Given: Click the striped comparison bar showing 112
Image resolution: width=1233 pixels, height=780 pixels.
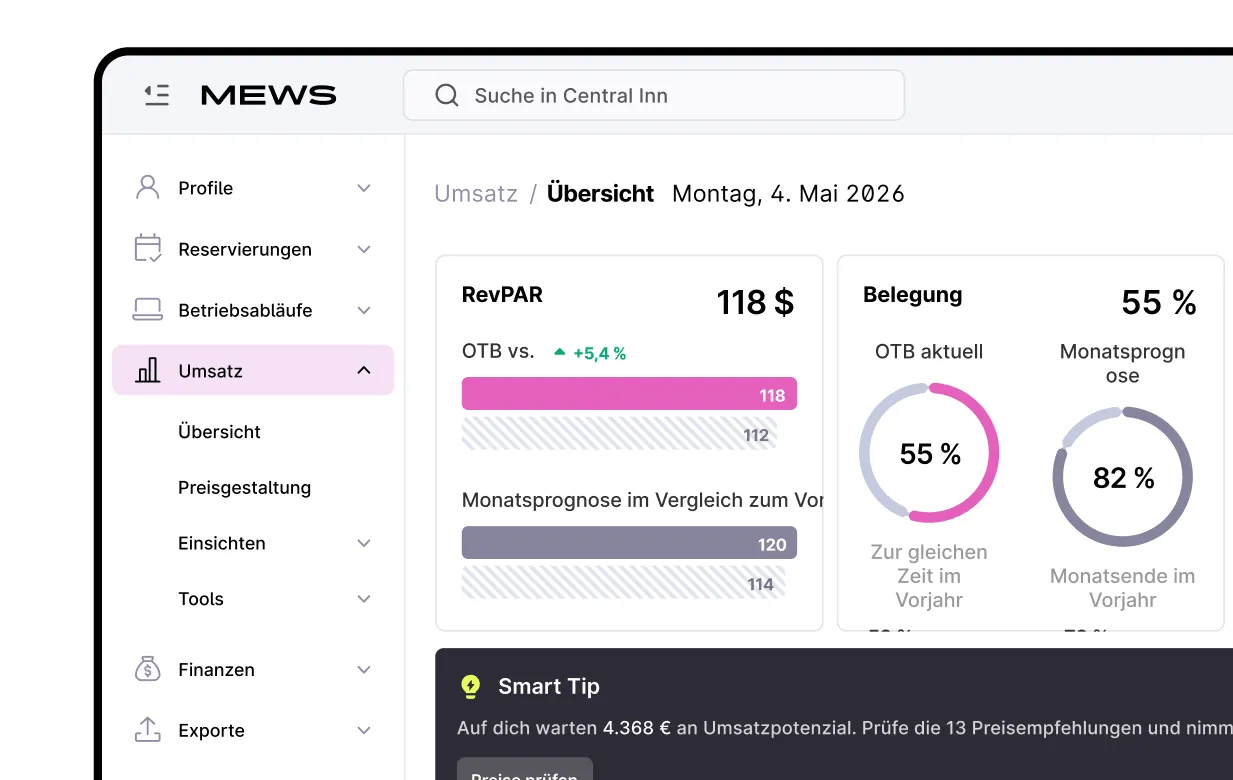Looking at the screenshot, I should [619, 434].
